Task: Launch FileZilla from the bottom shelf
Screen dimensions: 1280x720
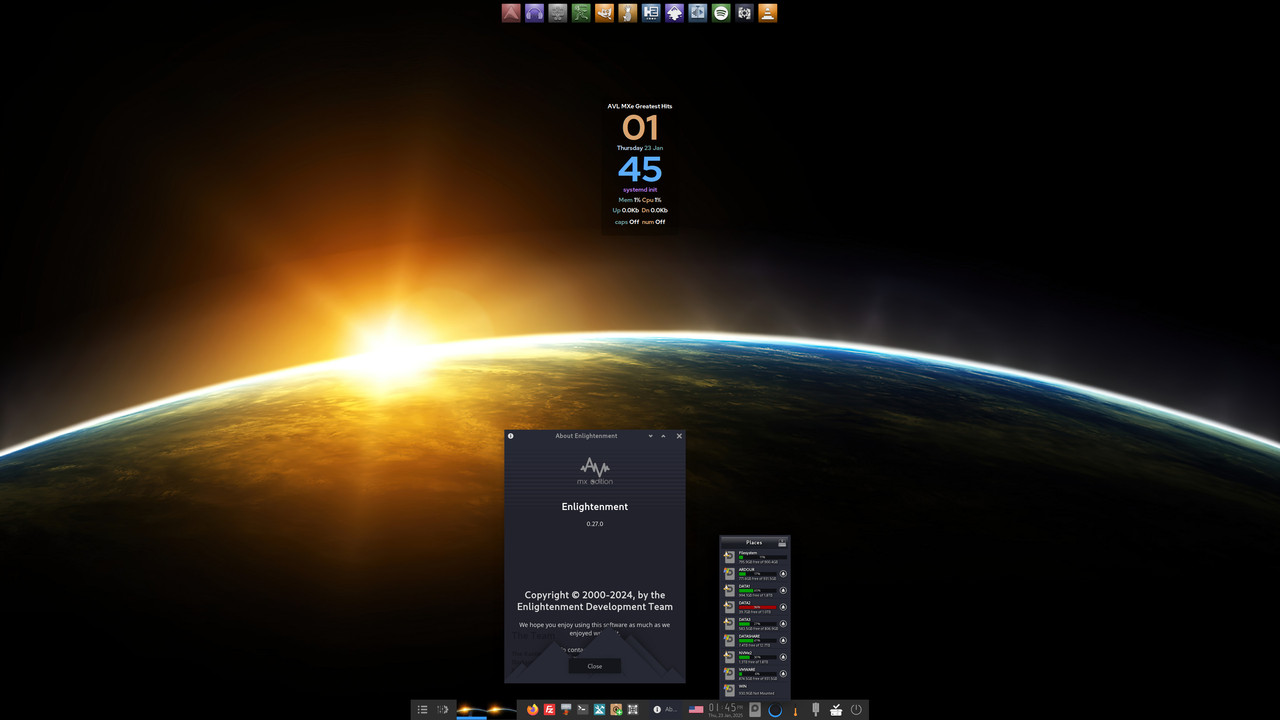Action: 549,710
